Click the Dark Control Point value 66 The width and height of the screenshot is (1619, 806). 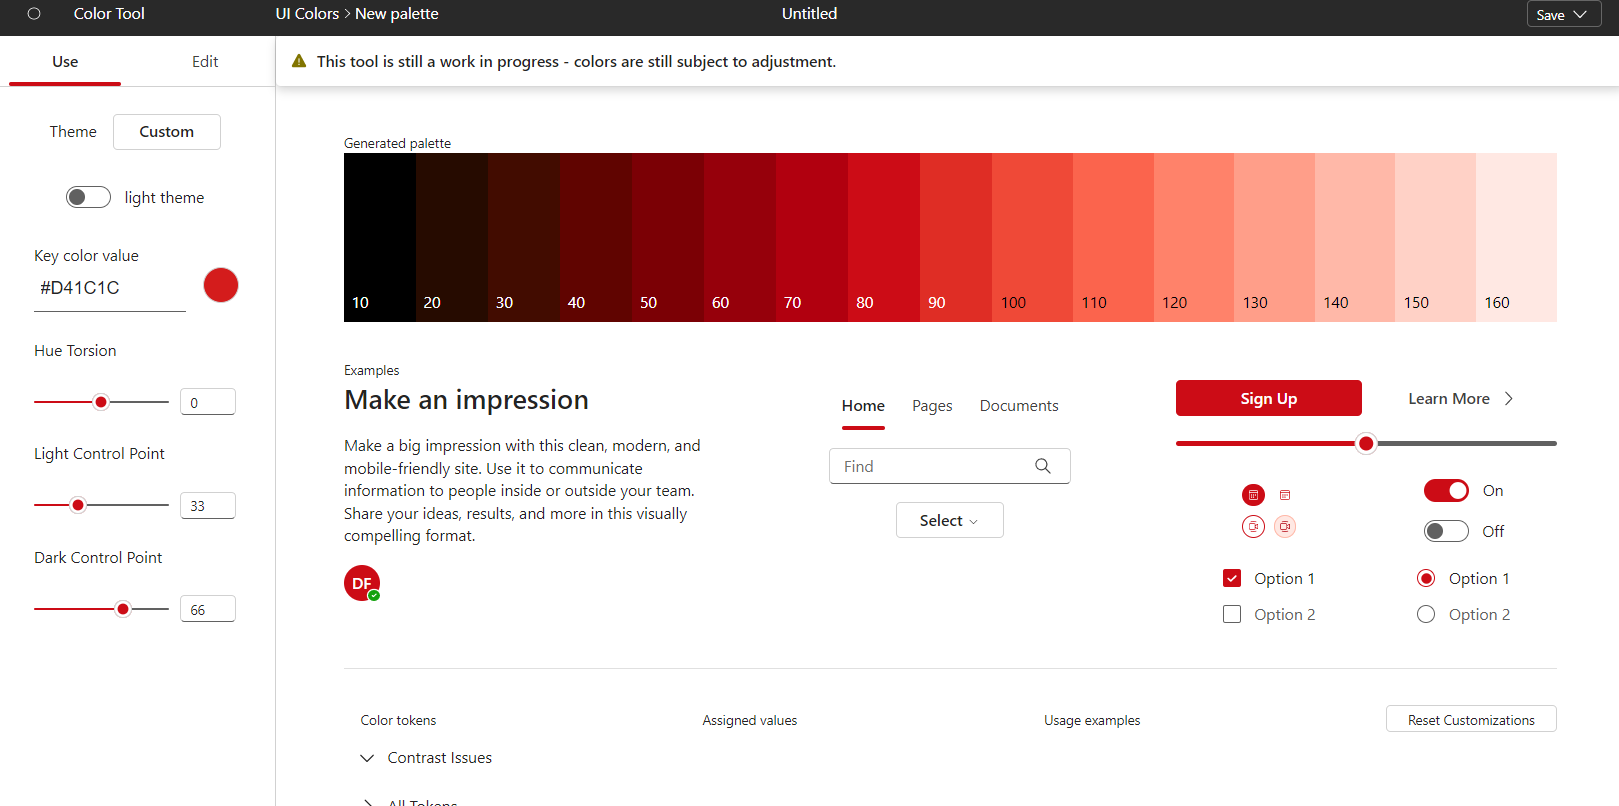[208, 609]
